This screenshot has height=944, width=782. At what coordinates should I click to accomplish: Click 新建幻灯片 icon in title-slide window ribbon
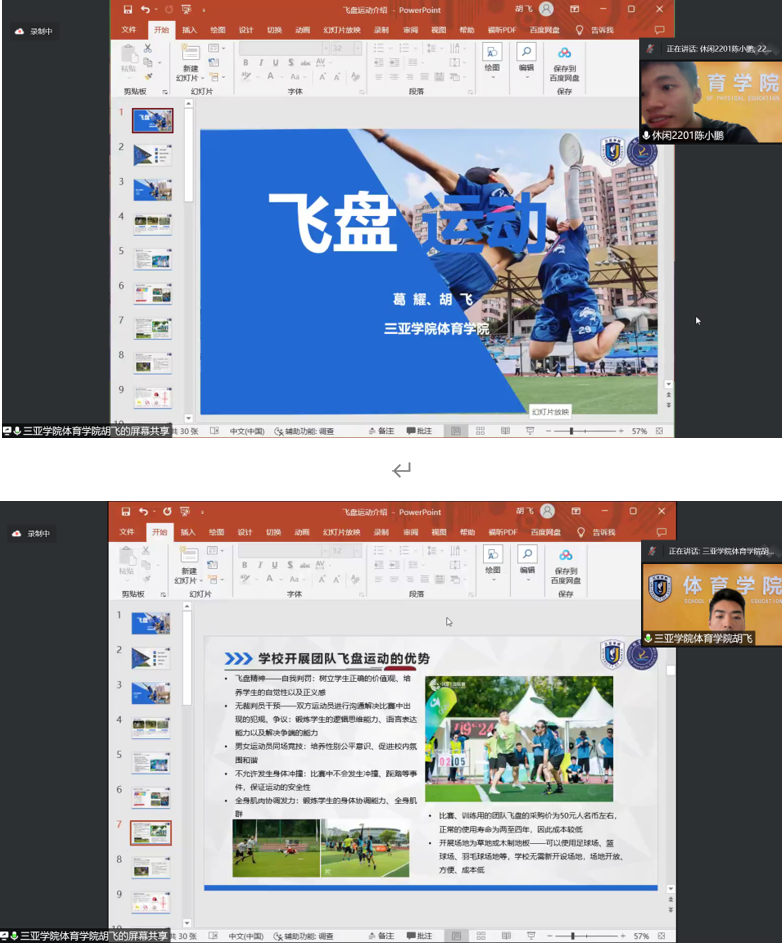pyautogui.click(x=190, y=52)
